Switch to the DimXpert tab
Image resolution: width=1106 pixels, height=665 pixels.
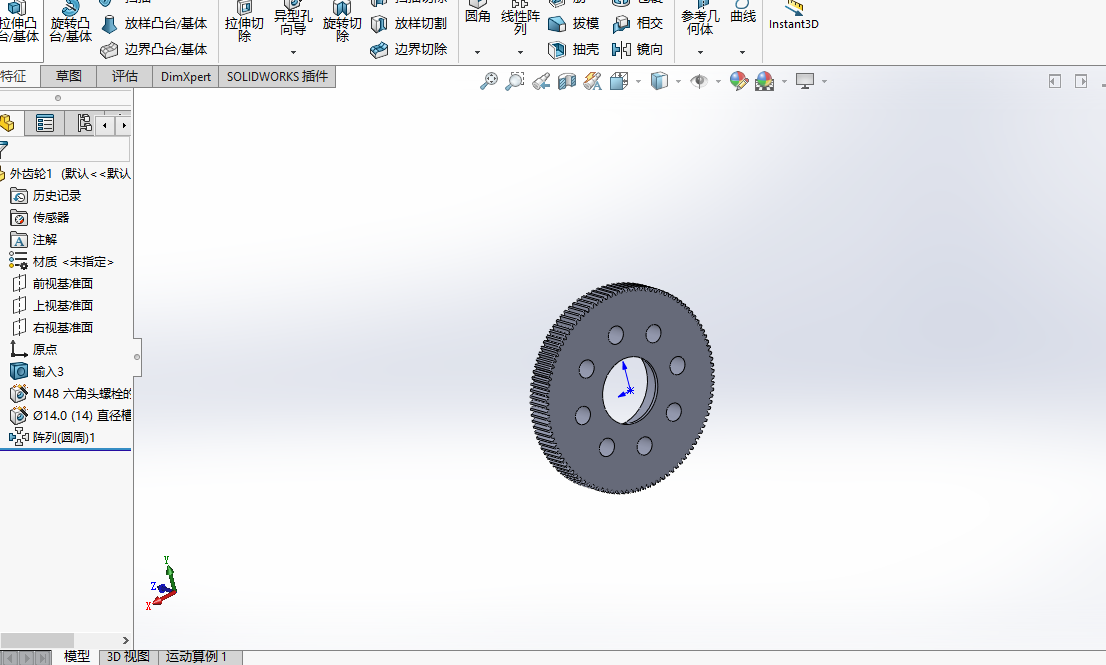pos(186,76)
